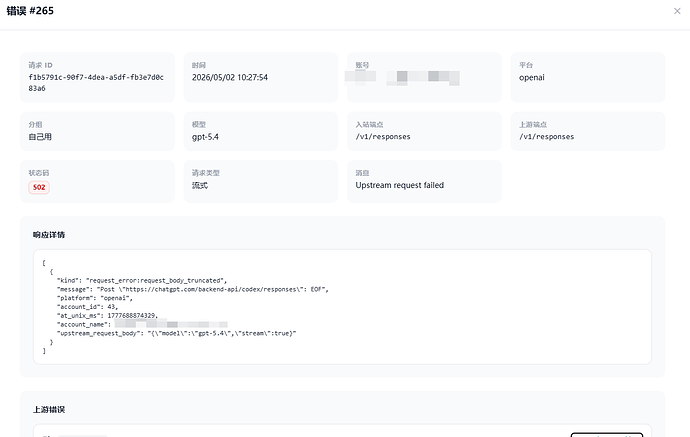Click the 上游错误 section heading
690x437 pixels.
pyautogui.click(x=49, y=410)
